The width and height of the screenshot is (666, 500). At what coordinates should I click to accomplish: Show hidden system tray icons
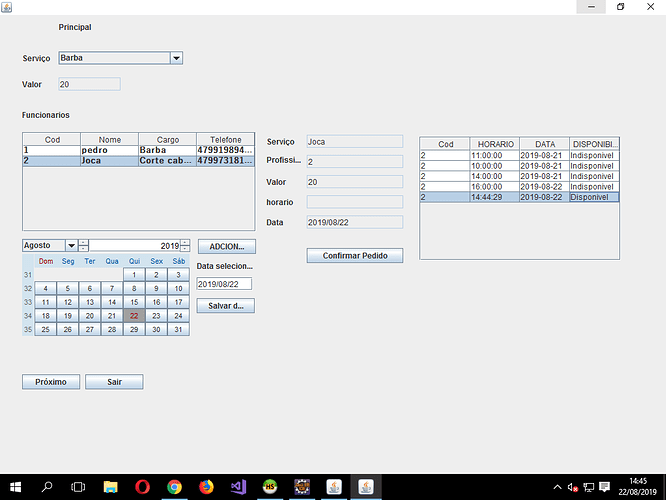tap(557, 487)
